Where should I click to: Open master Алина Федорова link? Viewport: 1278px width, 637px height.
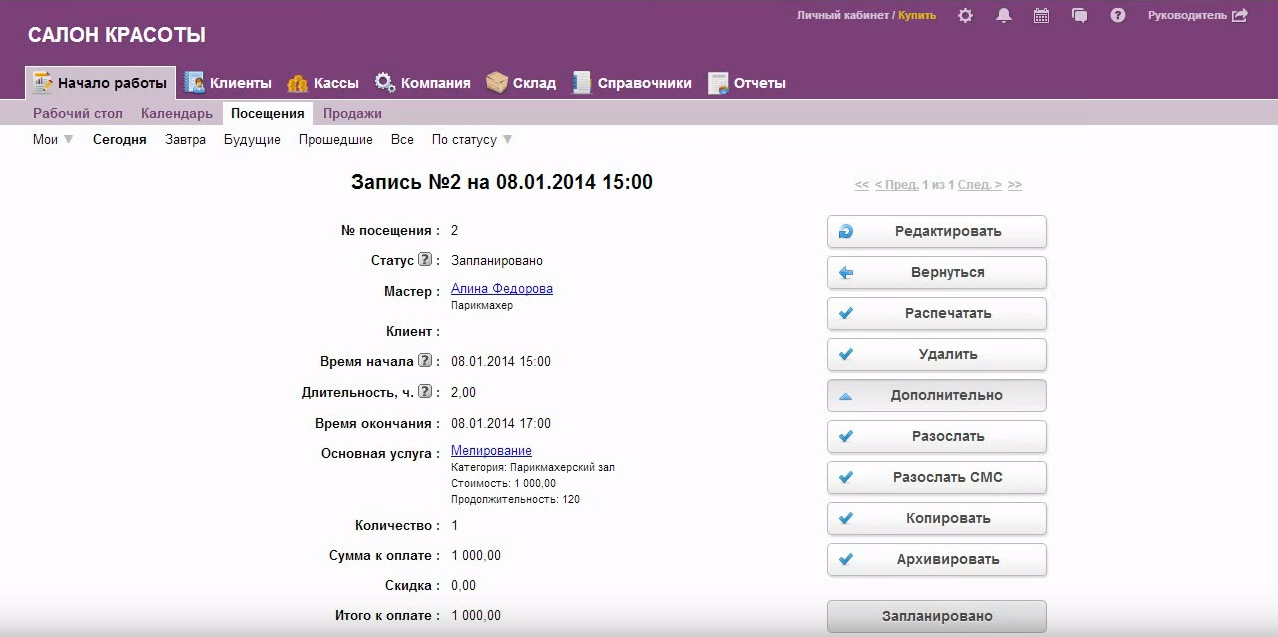click(501, 289)
